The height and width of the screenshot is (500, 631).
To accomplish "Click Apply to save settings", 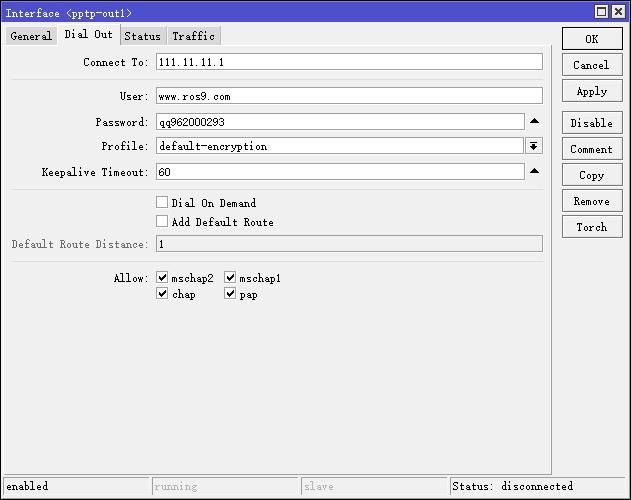I will (591, 91).
